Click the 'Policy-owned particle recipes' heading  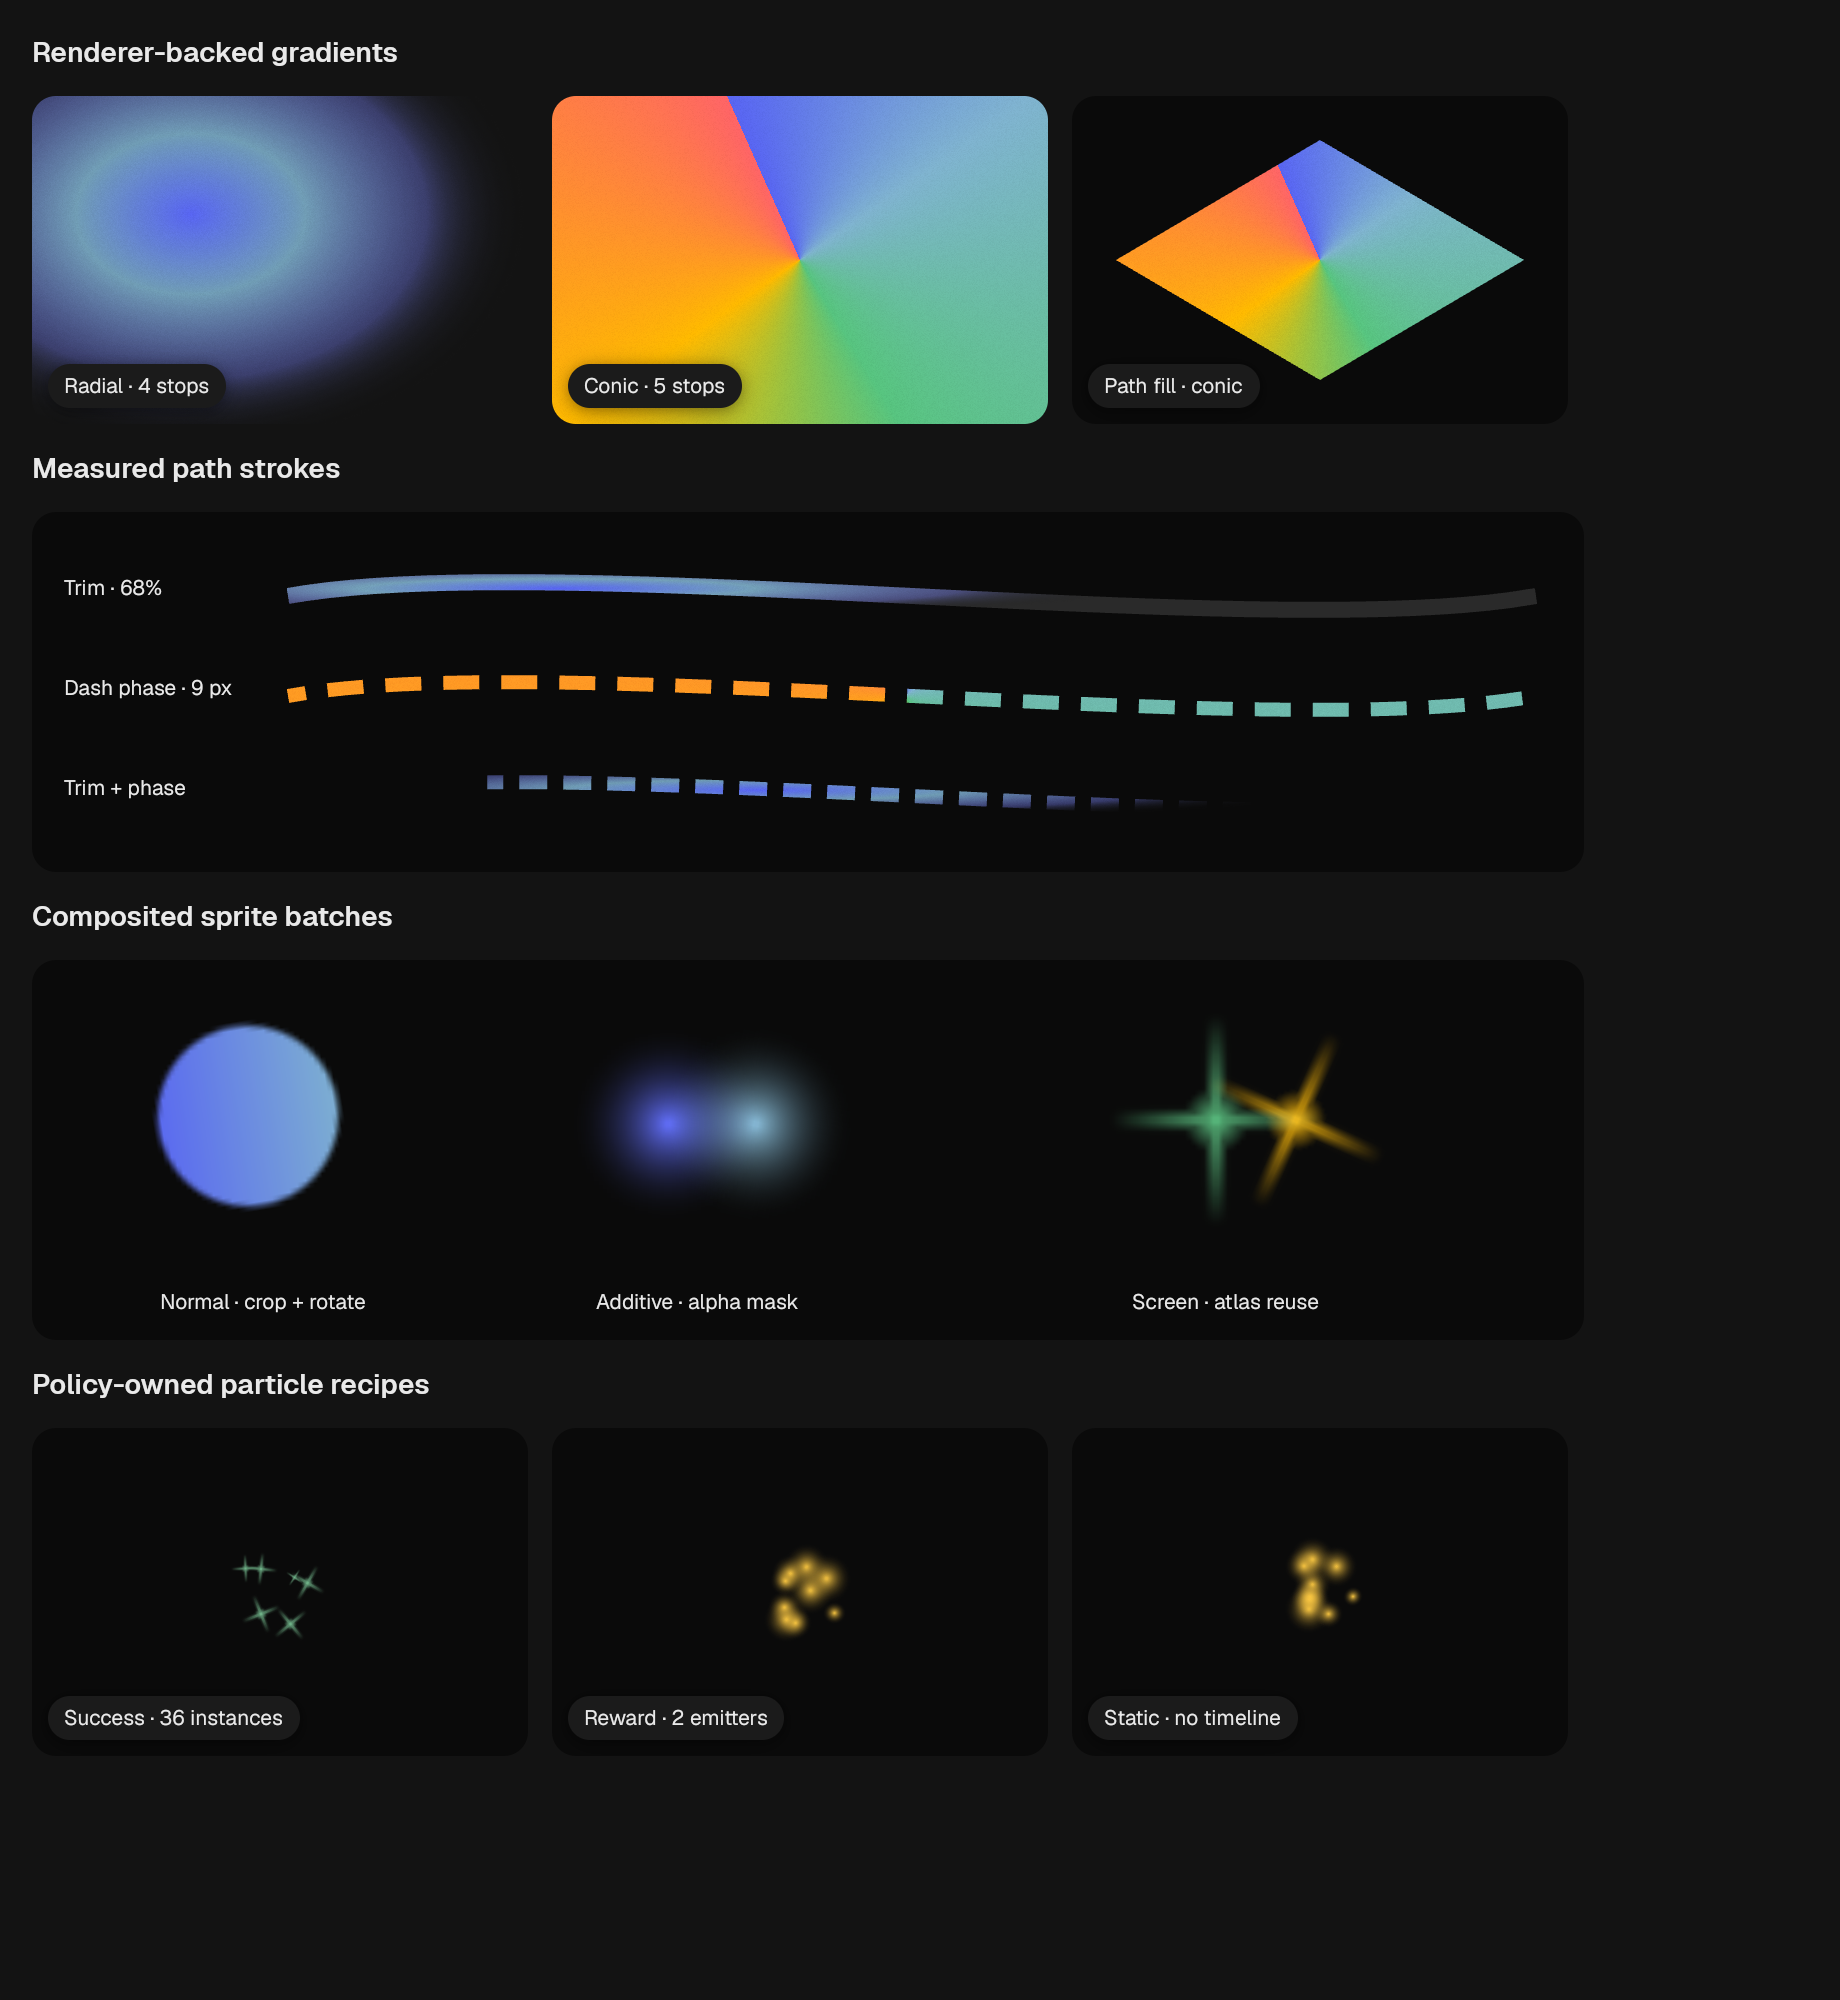coord(231,1384)
